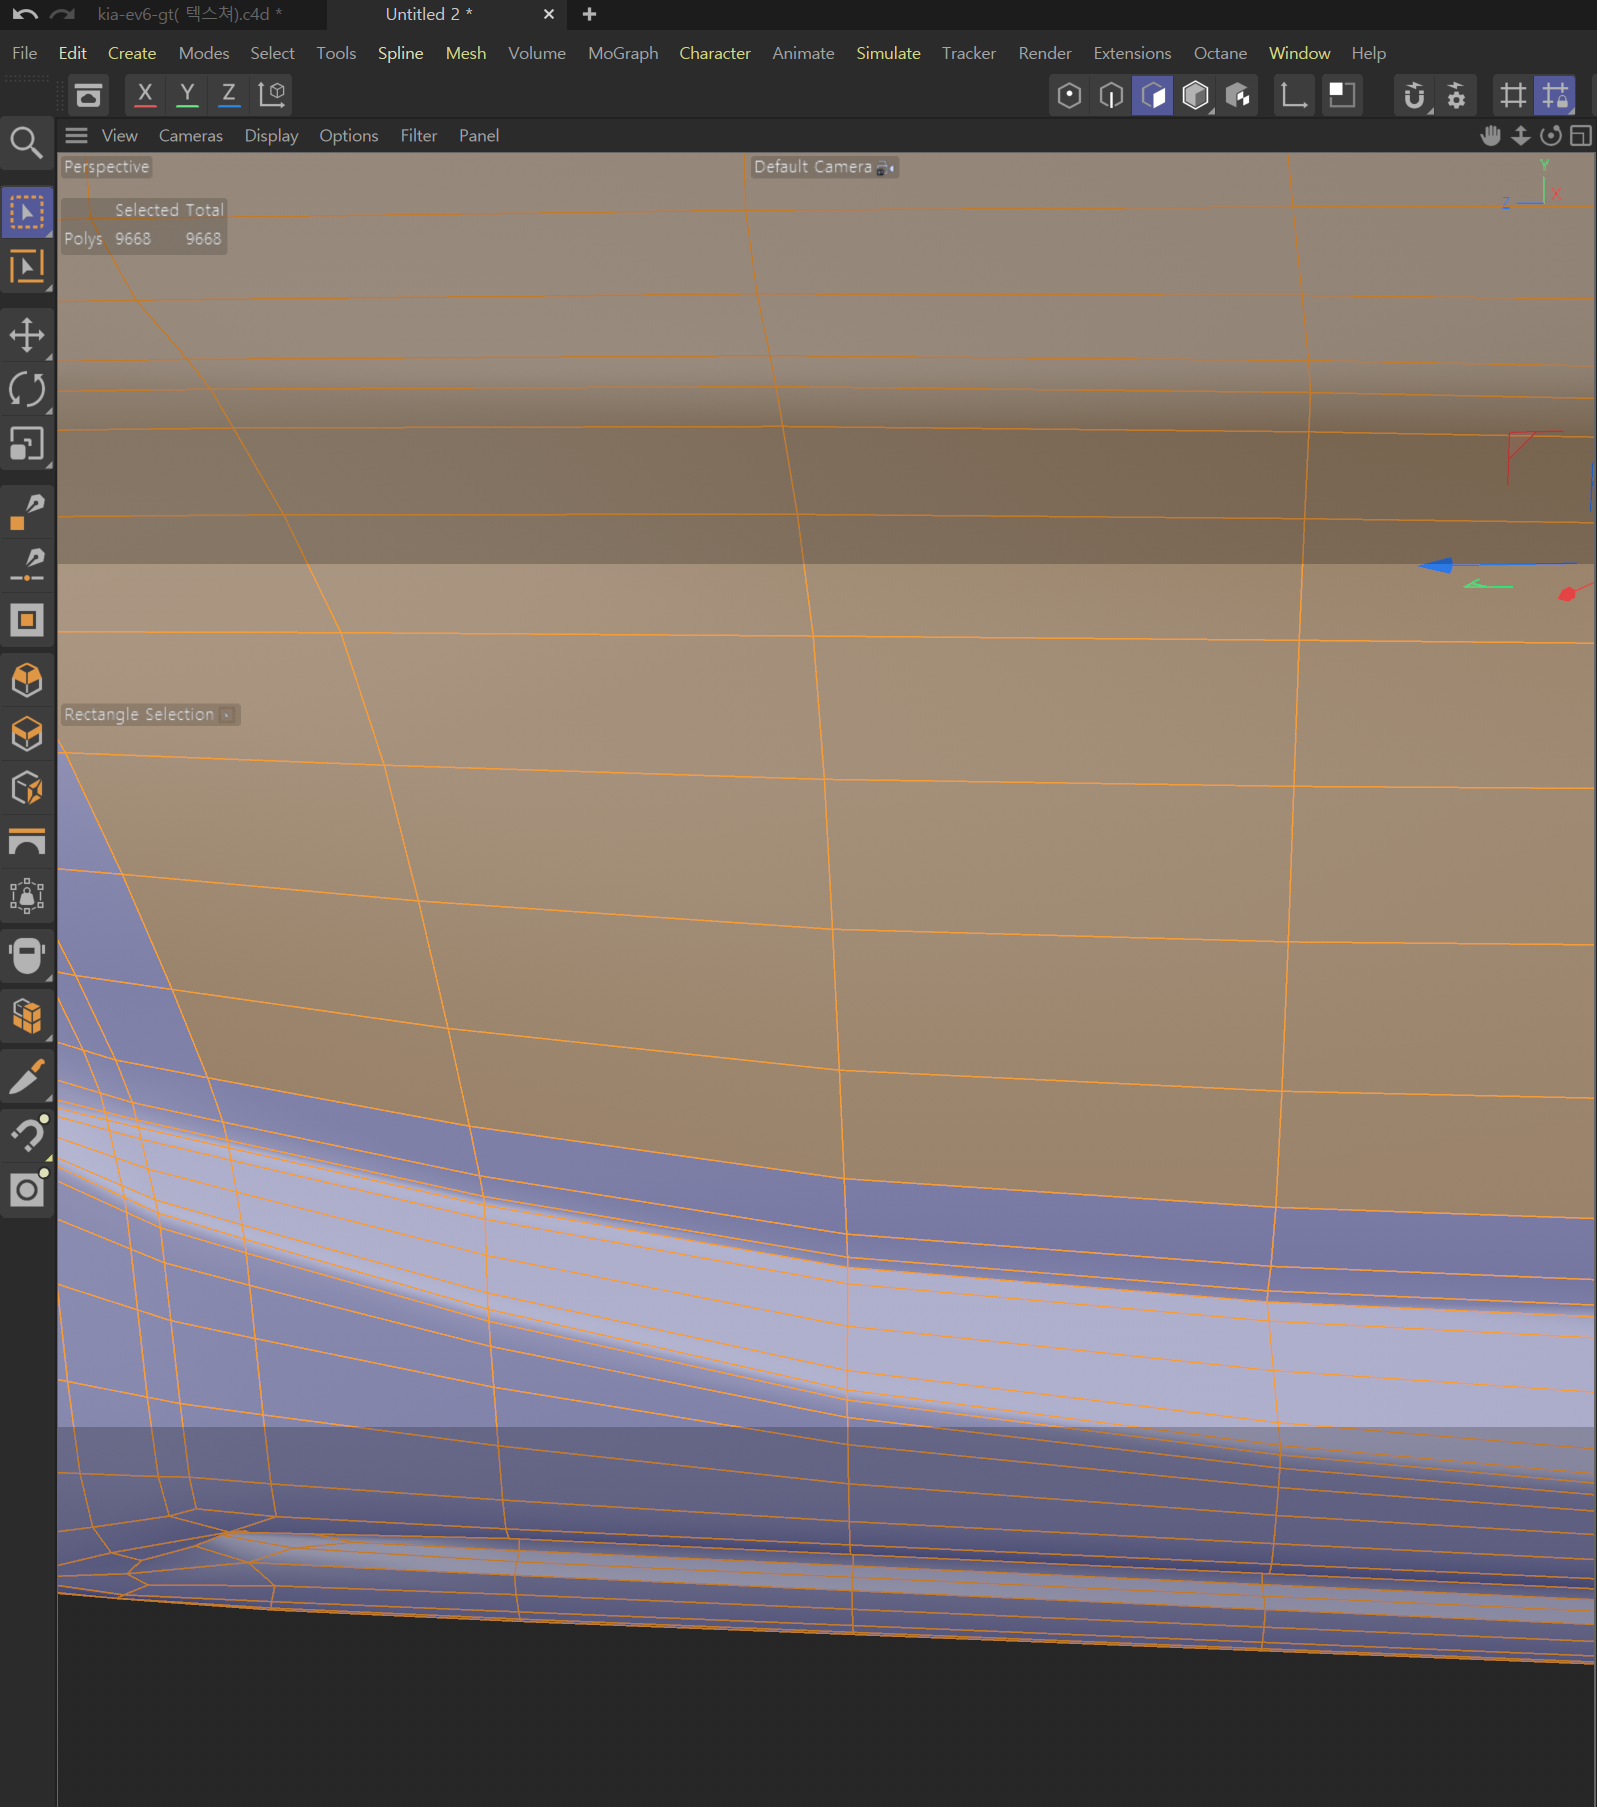
Task: Open the Spline menu
Action: [x=400, y=53]
